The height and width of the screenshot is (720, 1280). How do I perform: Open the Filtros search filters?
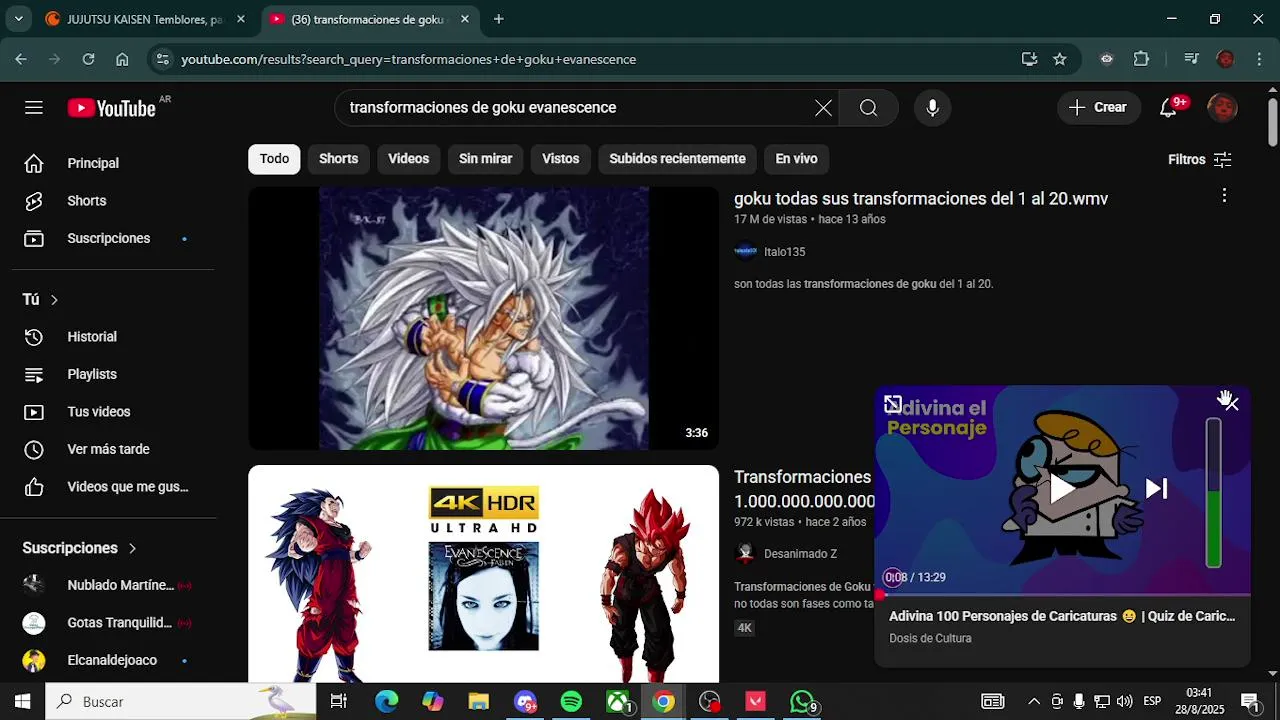pyautogui.click(x=1199, y=160)
